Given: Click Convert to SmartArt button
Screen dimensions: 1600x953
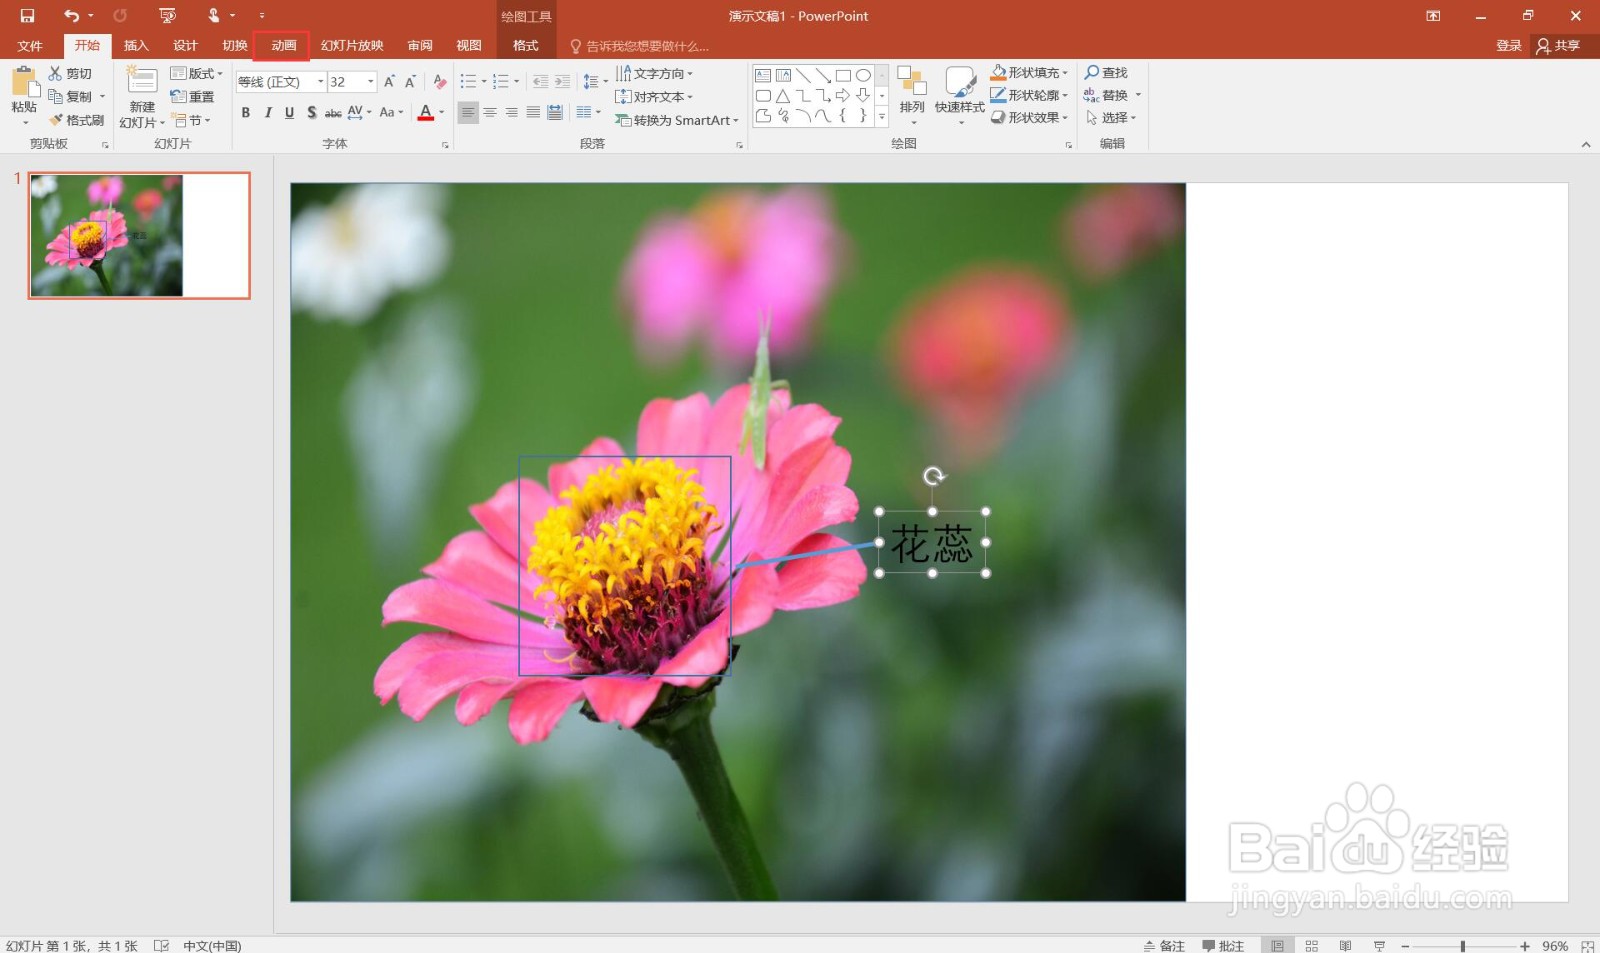Looking at the screenshot, I should click(x=677, y=120).
